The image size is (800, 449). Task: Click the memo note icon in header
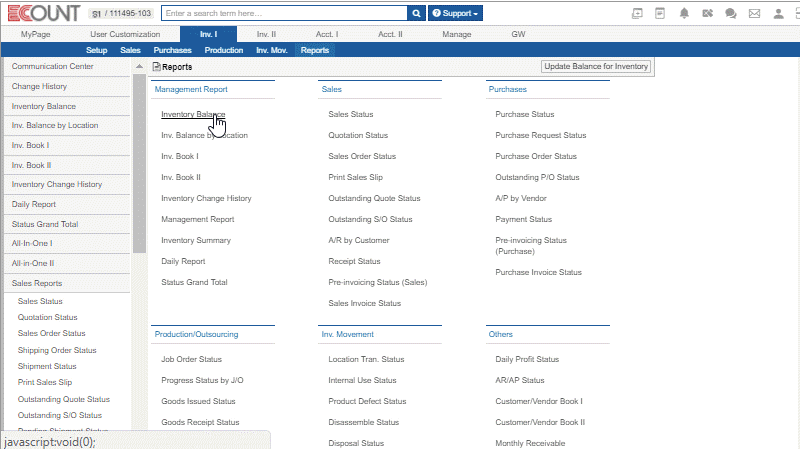coord(660,13)
